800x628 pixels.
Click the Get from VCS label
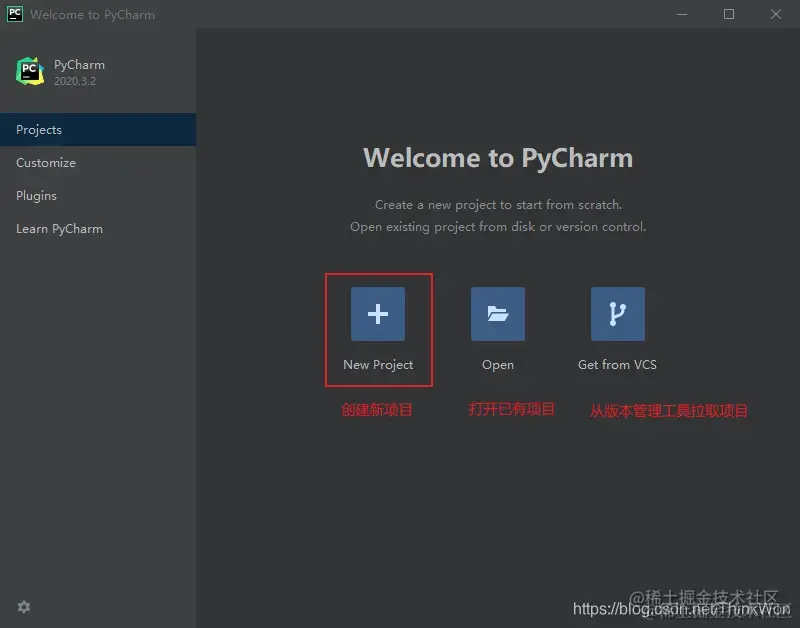pyautogui.click(x=616, y=364)
